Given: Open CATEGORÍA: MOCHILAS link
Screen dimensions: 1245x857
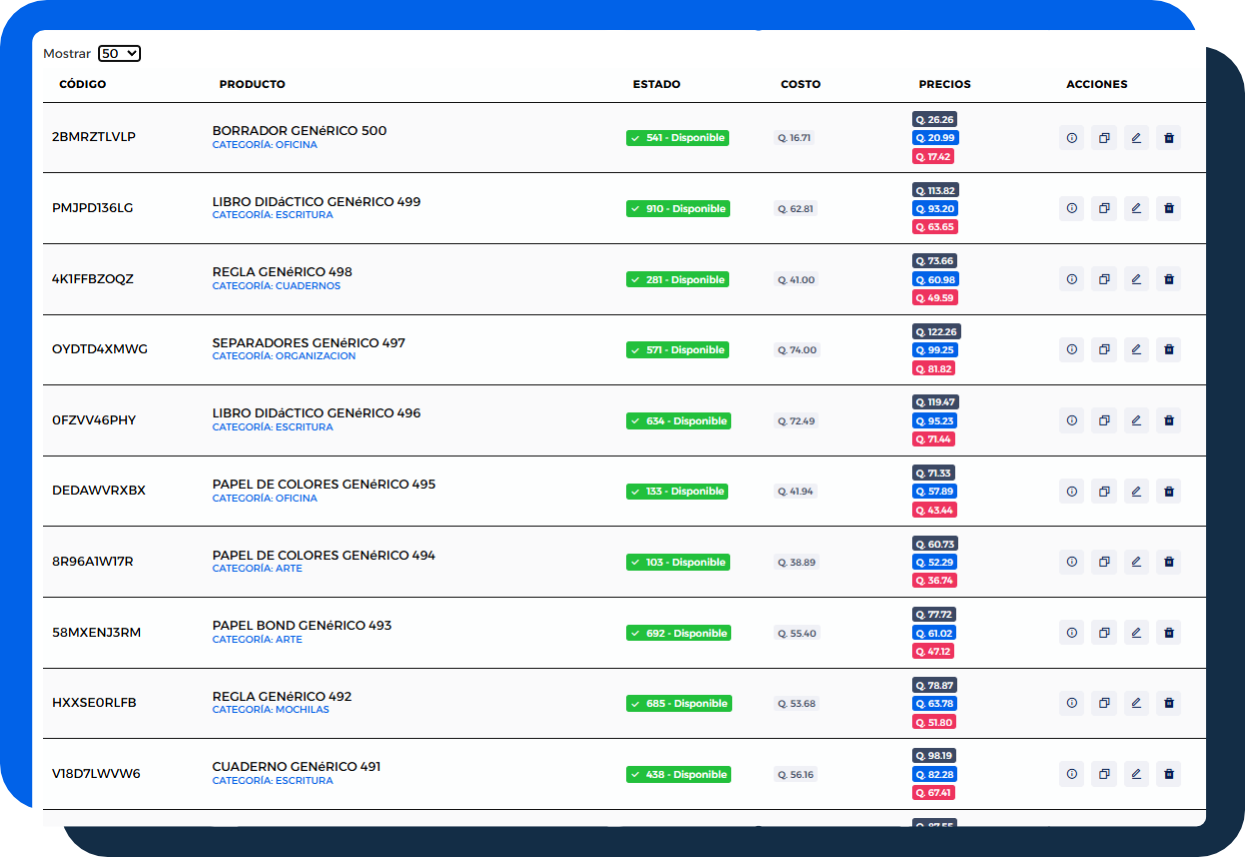Looking at the screenshot, I should point(270,710).
